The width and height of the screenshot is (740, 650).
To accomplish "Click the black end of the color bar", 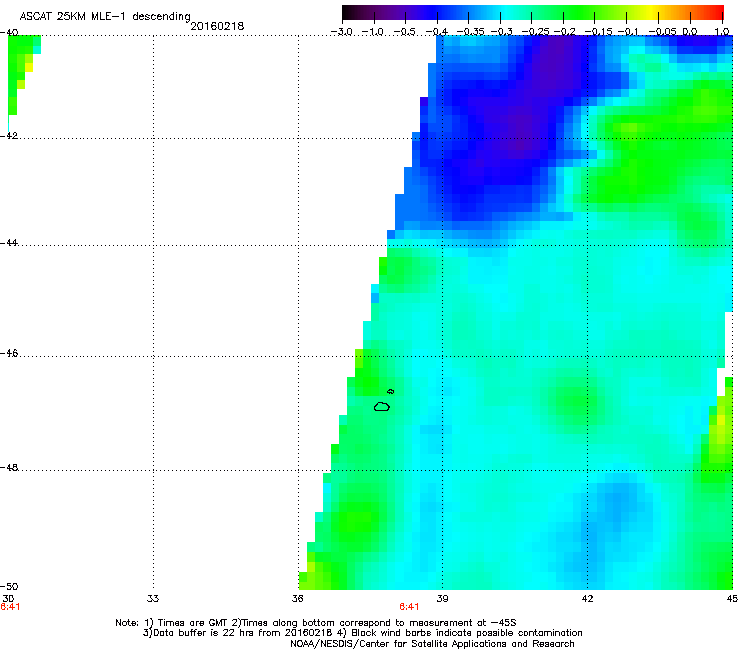I will [x=349, y=13].
